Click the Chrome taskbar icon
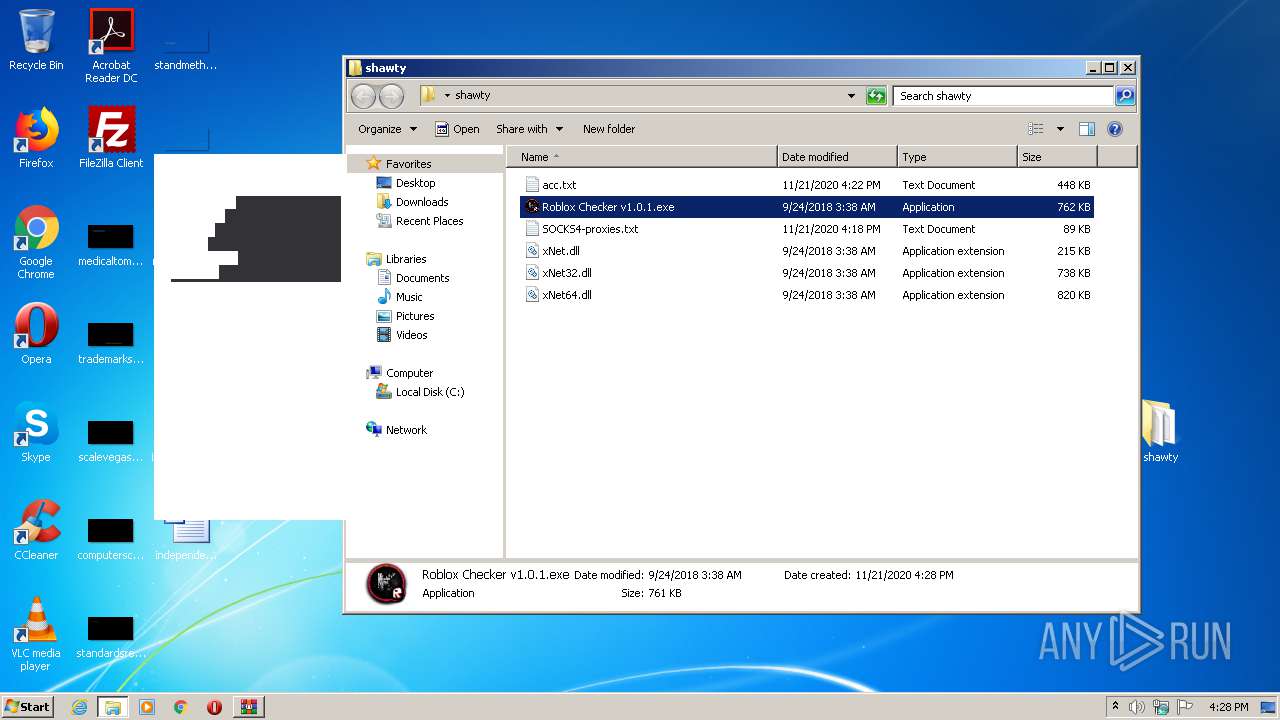Viewport: 1280px width, 720px height. click(x=181, y=707)
